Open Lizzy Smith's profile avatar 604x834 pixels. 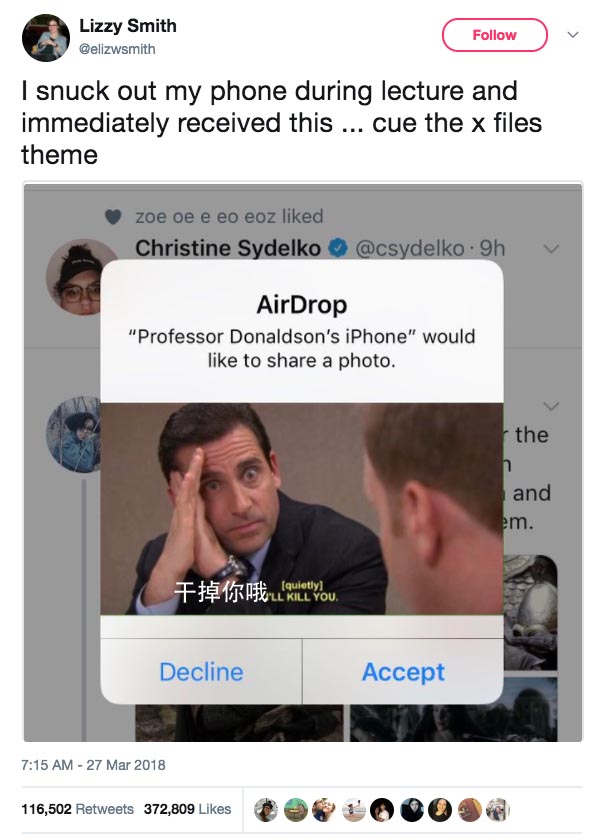[46, 38]
